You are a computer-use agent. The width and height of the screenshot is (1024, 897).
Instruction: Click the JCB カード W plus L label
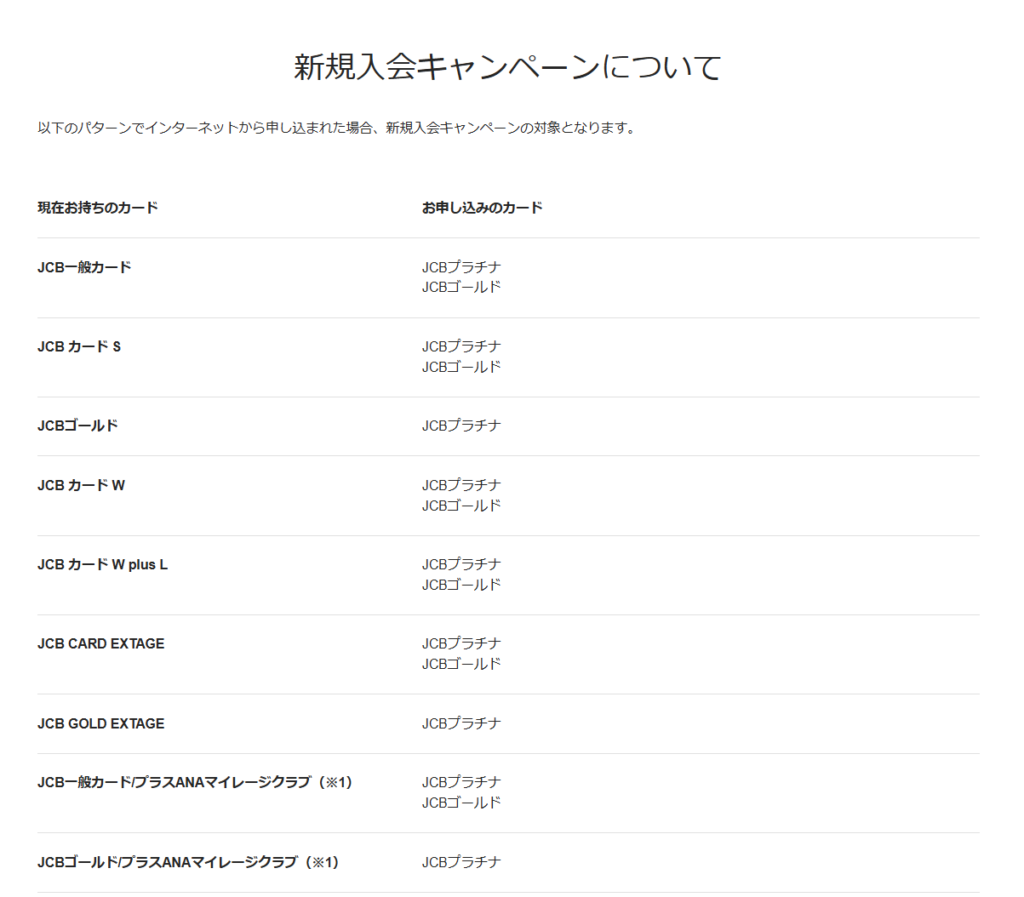tap(102, 564)
